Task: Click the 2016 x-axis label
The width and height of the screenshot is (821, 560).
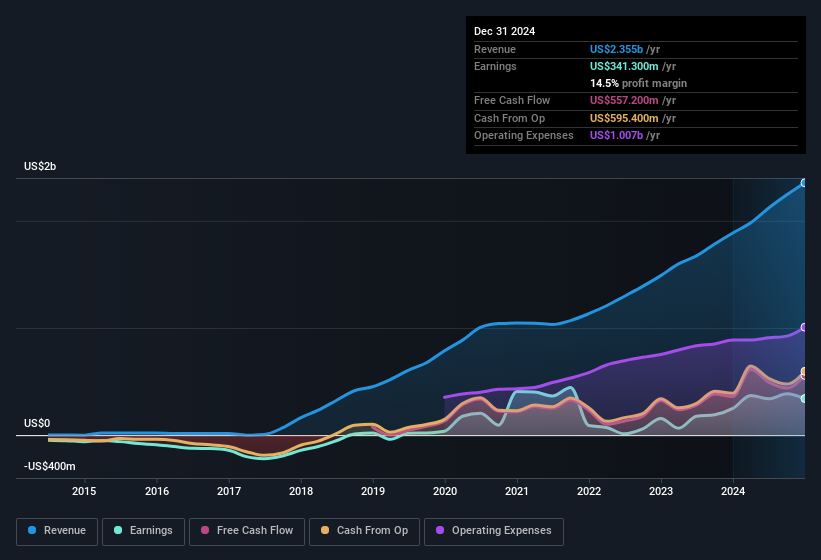Action: (157, 491)
